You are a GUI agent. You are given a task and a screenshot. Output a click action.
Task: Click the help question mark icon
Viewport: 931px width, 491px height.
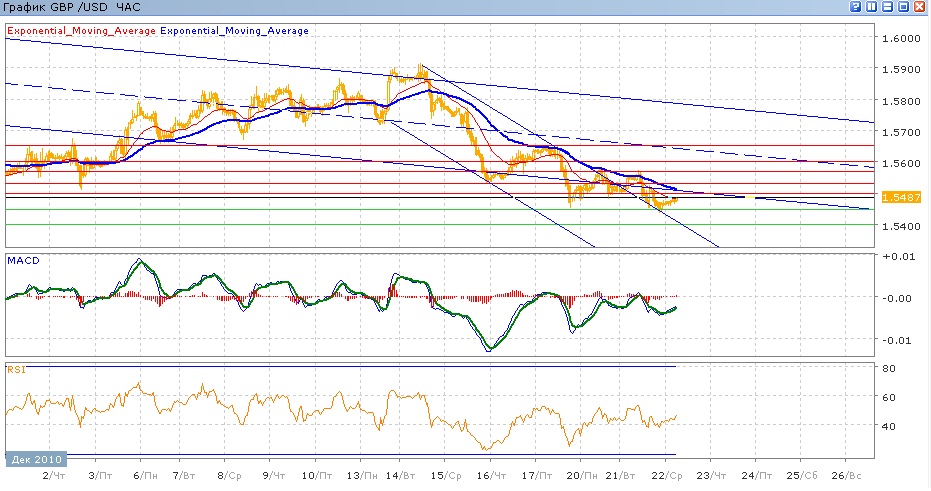click(x=856, y=7)
